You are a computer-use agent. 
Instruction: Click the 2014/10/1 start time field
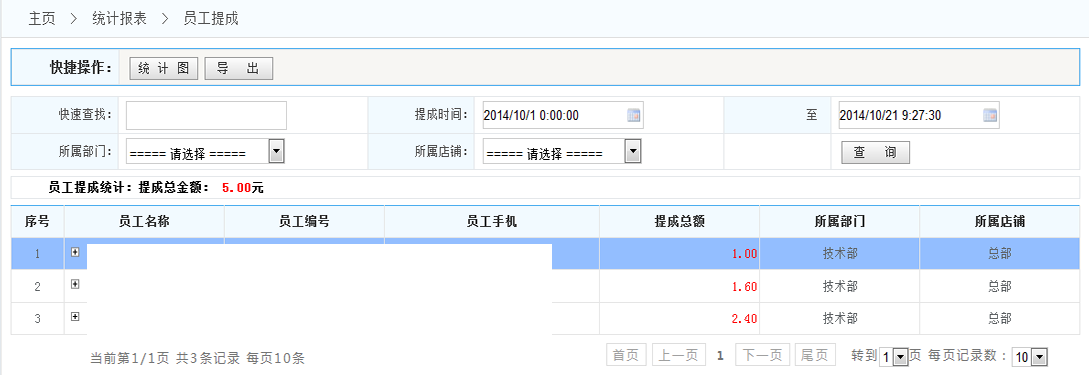[554, 115]
